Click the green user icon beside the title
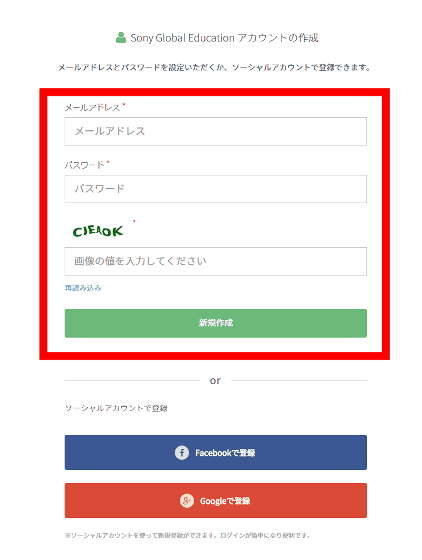 point(121,38)
